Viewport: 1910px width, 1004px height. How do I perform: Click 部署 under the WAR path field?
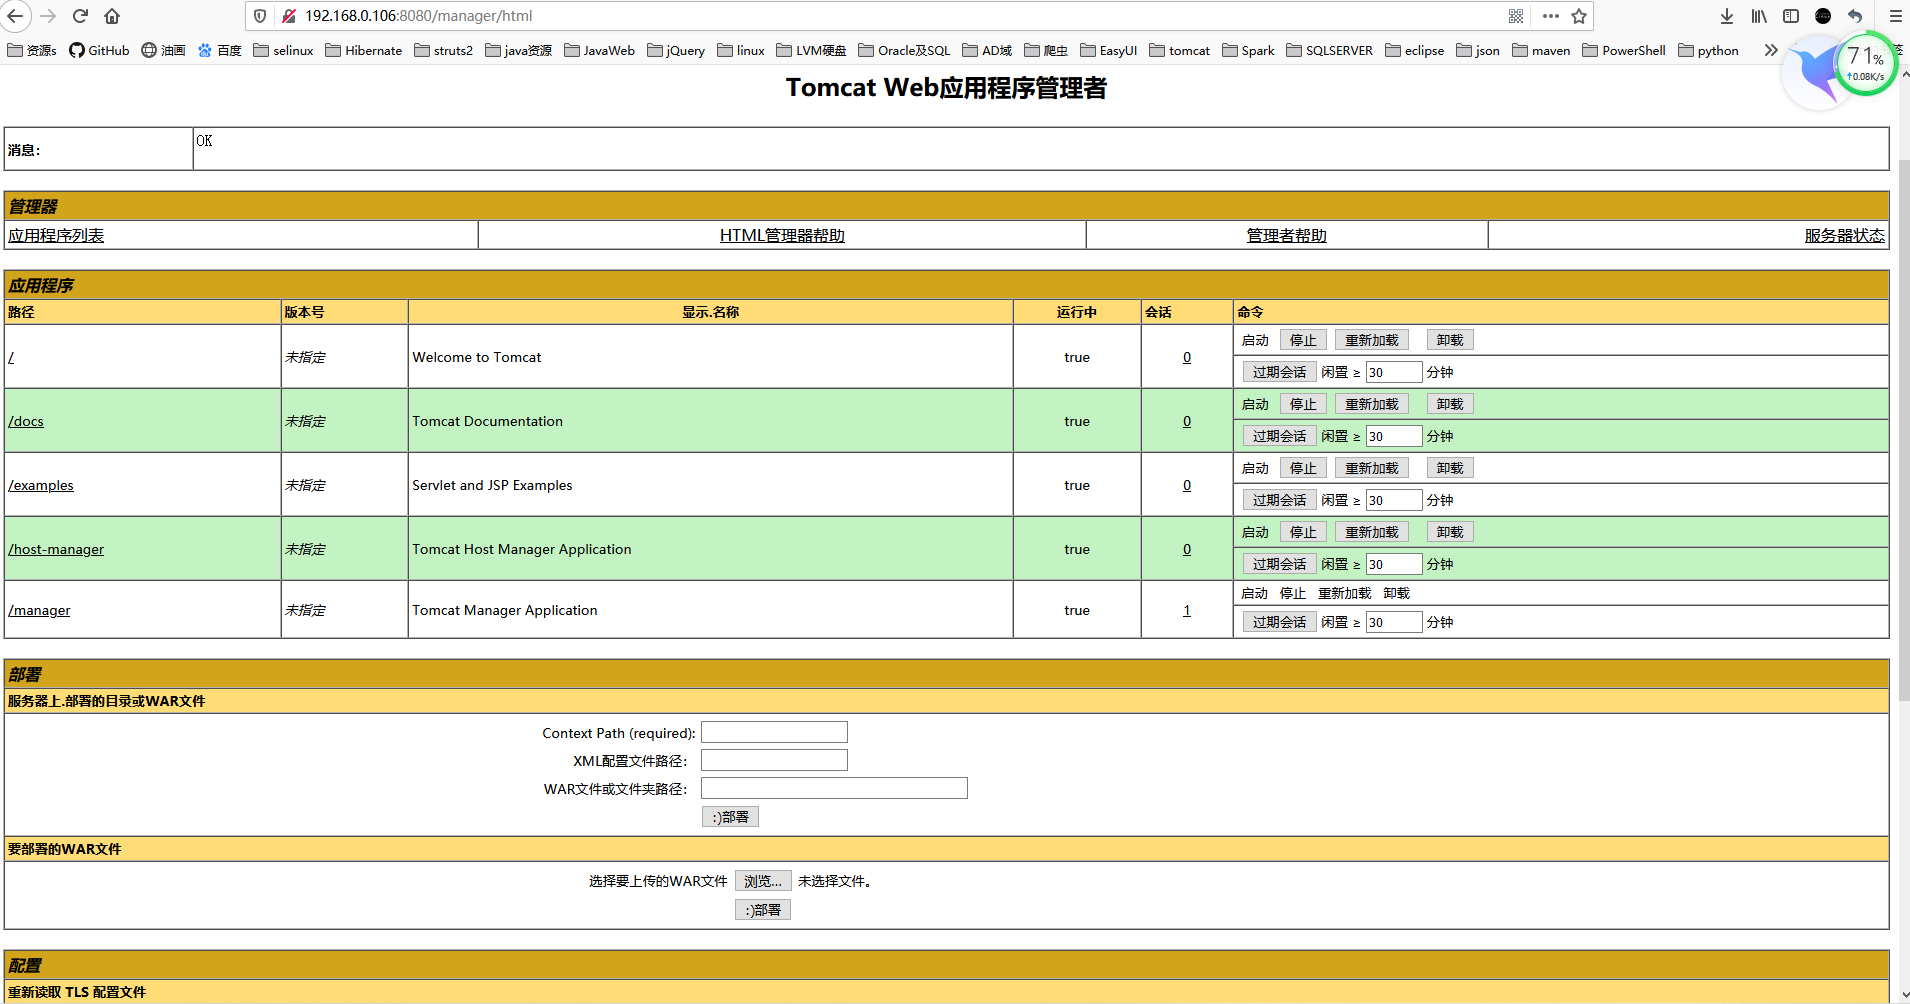[x=730, y=817]
